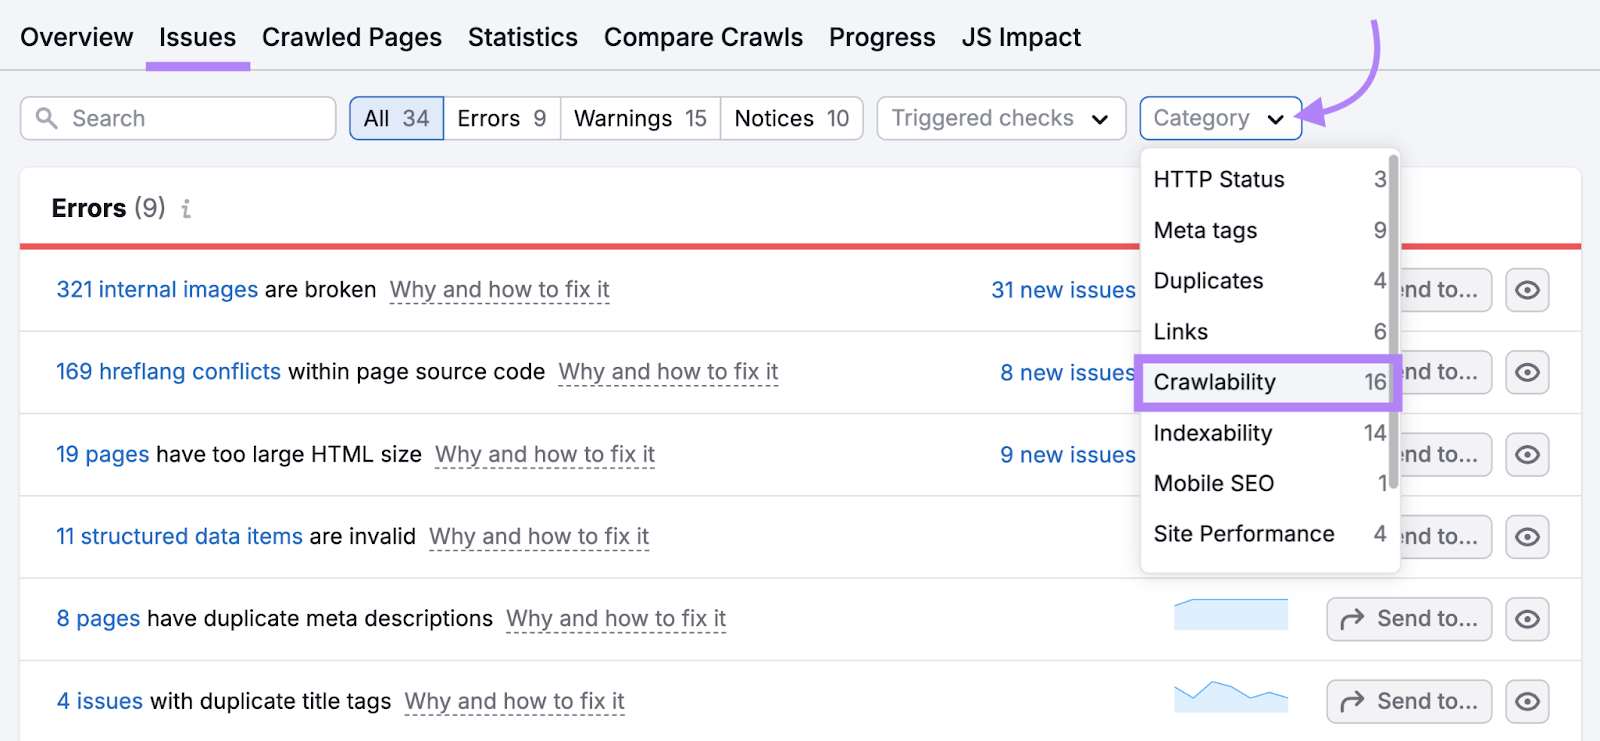Filter issues by Warnings 15
1600x741 pixels.
tap(640, 118)
